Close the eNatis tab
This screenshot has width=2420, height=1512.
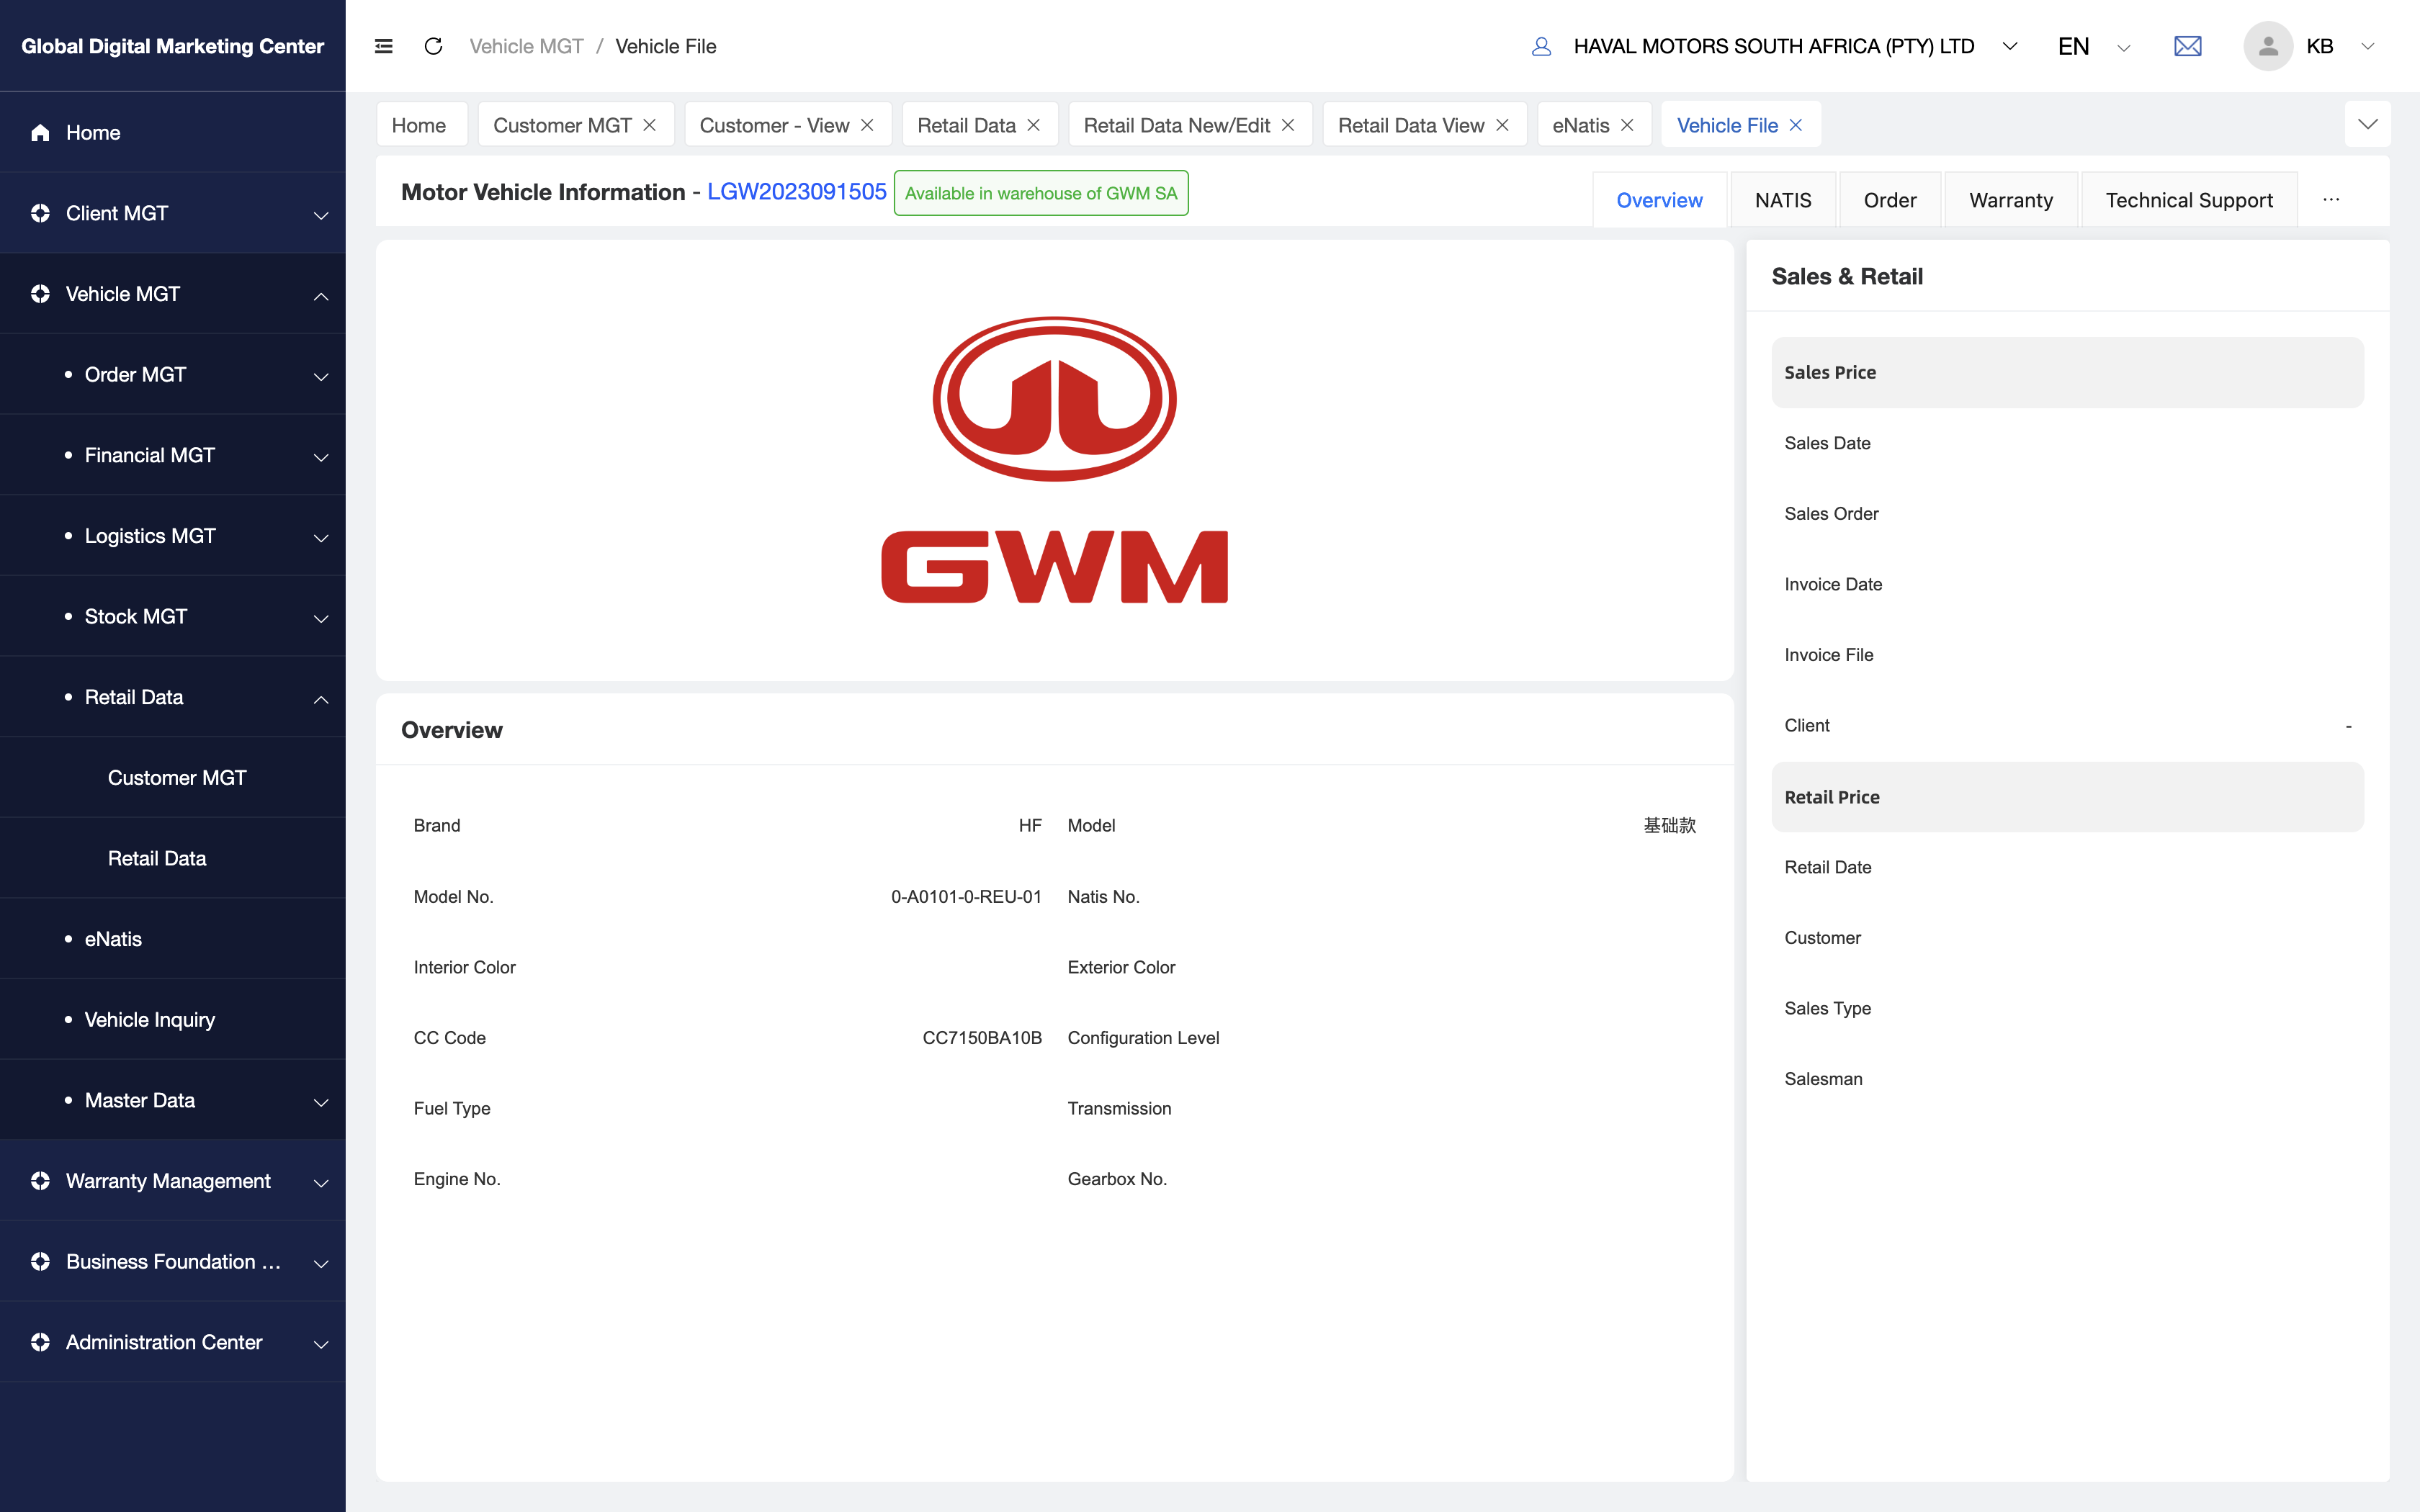coord(1627,125)
